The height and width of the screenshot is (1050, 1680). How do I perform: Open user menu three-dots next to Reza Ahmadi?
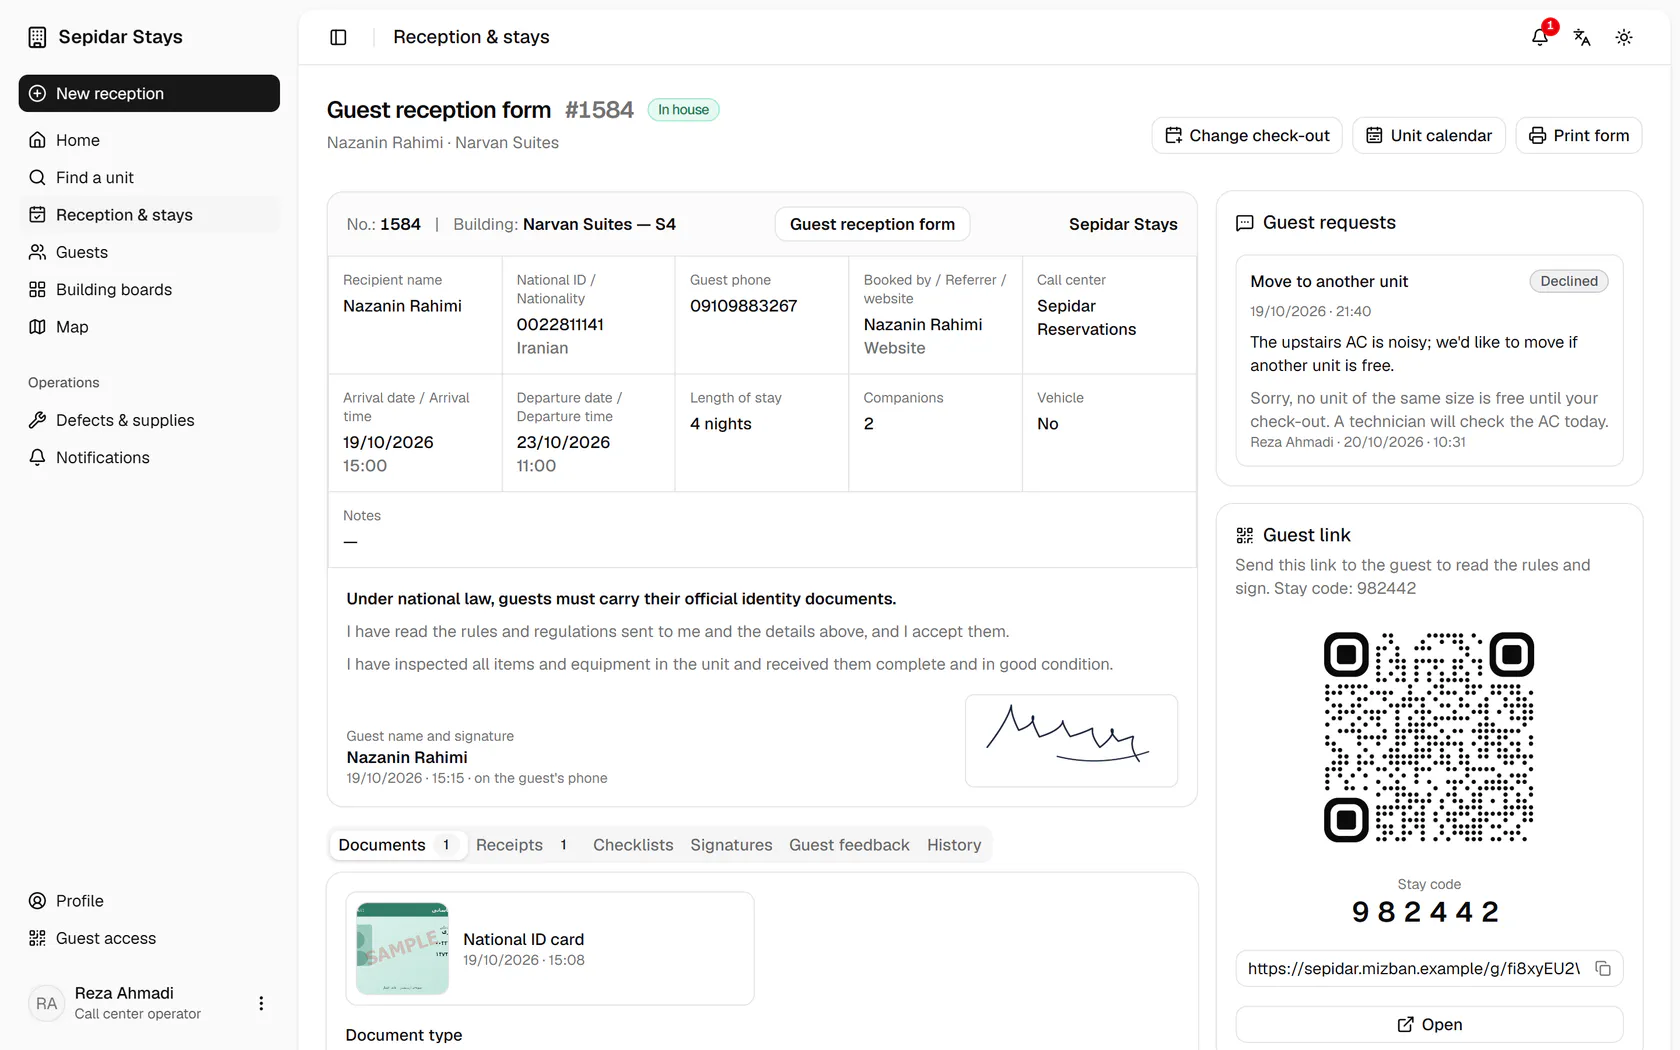tap(261, 1003)
